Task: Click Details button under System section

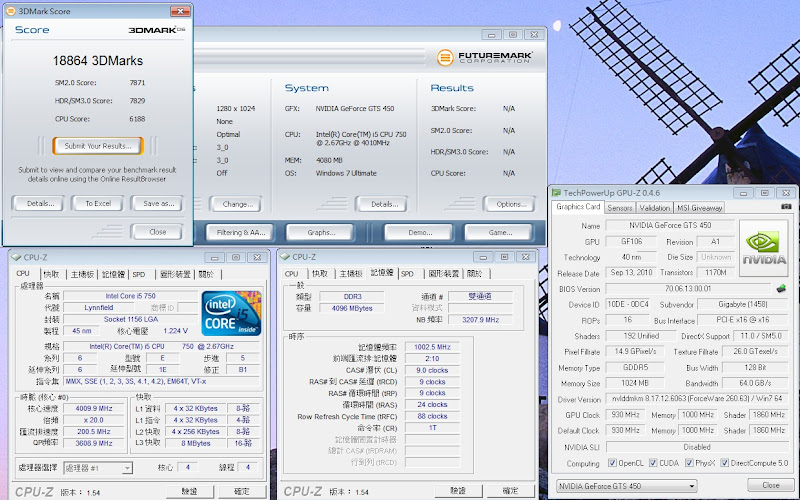Action: [382, 204]
